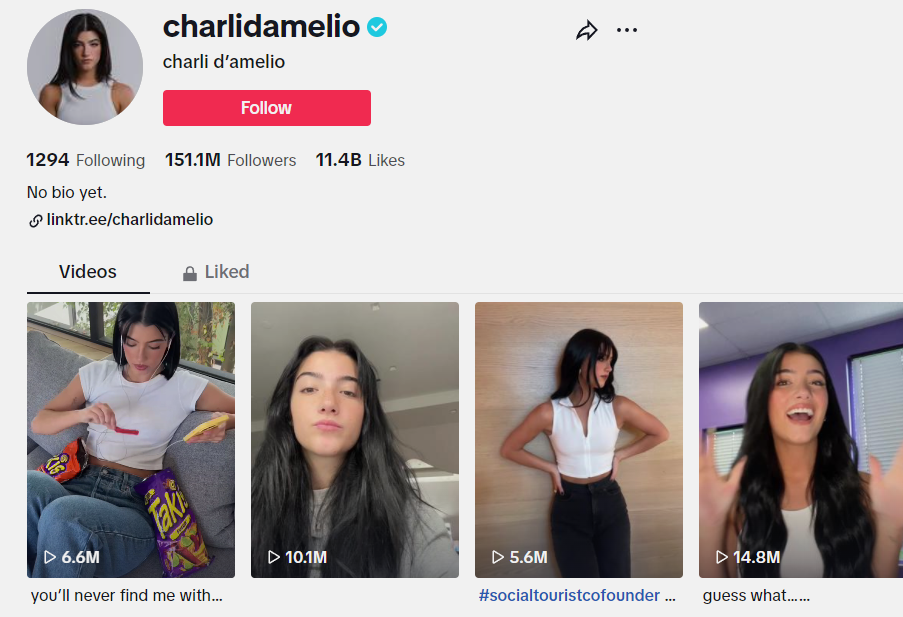Click play icon on 14.8M video

[722, 557]
